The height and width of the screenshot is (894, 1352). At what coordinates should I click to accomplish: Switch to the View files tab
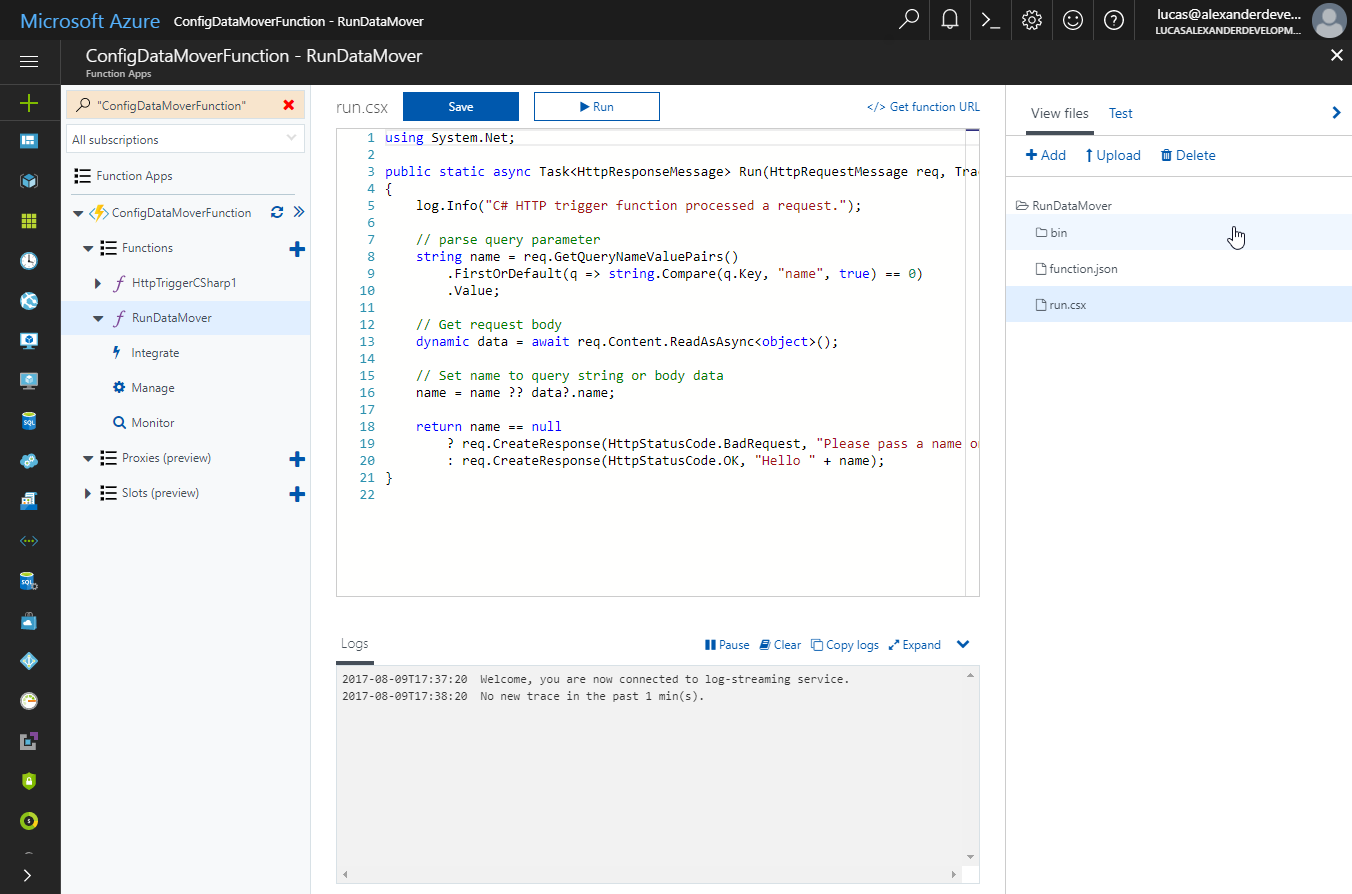pyautogui.click(x=1060, y=113)
